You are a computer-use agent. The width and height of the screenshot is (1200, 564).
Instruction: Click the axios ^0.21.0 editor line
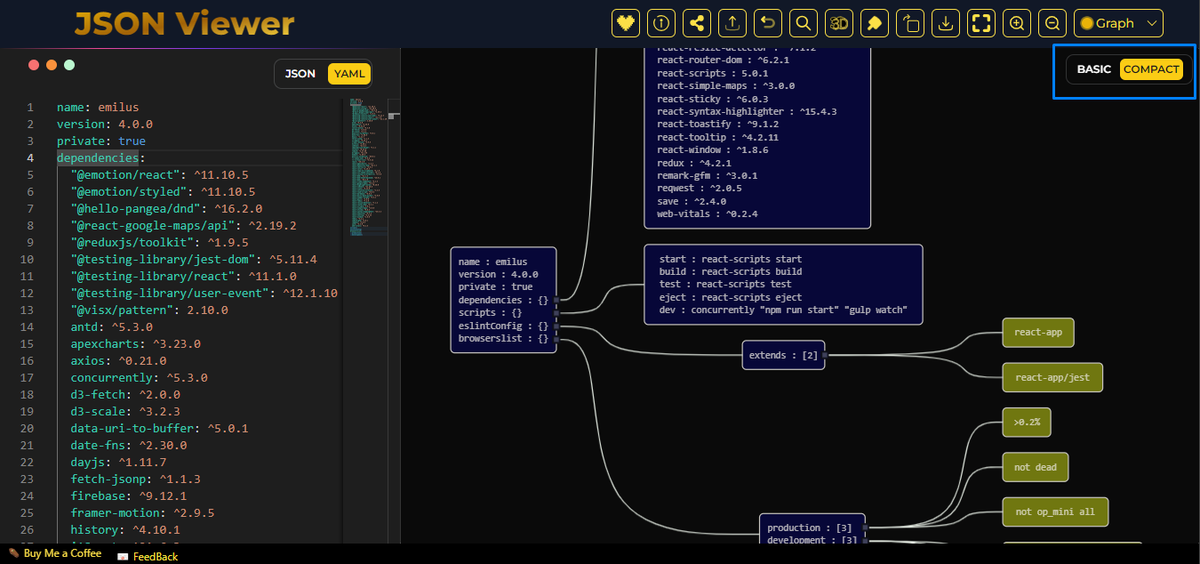[x=118, y=361]
